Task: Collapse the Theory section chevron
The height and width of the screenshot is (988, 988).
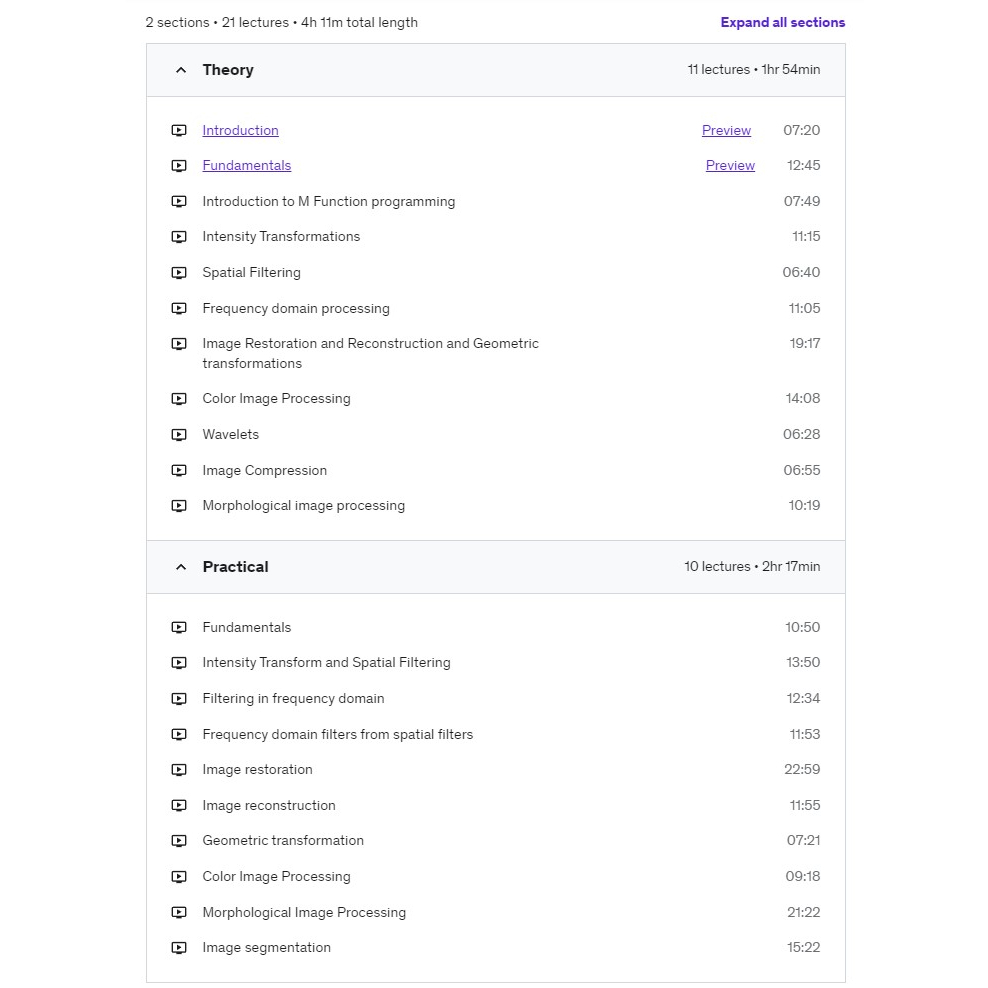Action: 181,70
